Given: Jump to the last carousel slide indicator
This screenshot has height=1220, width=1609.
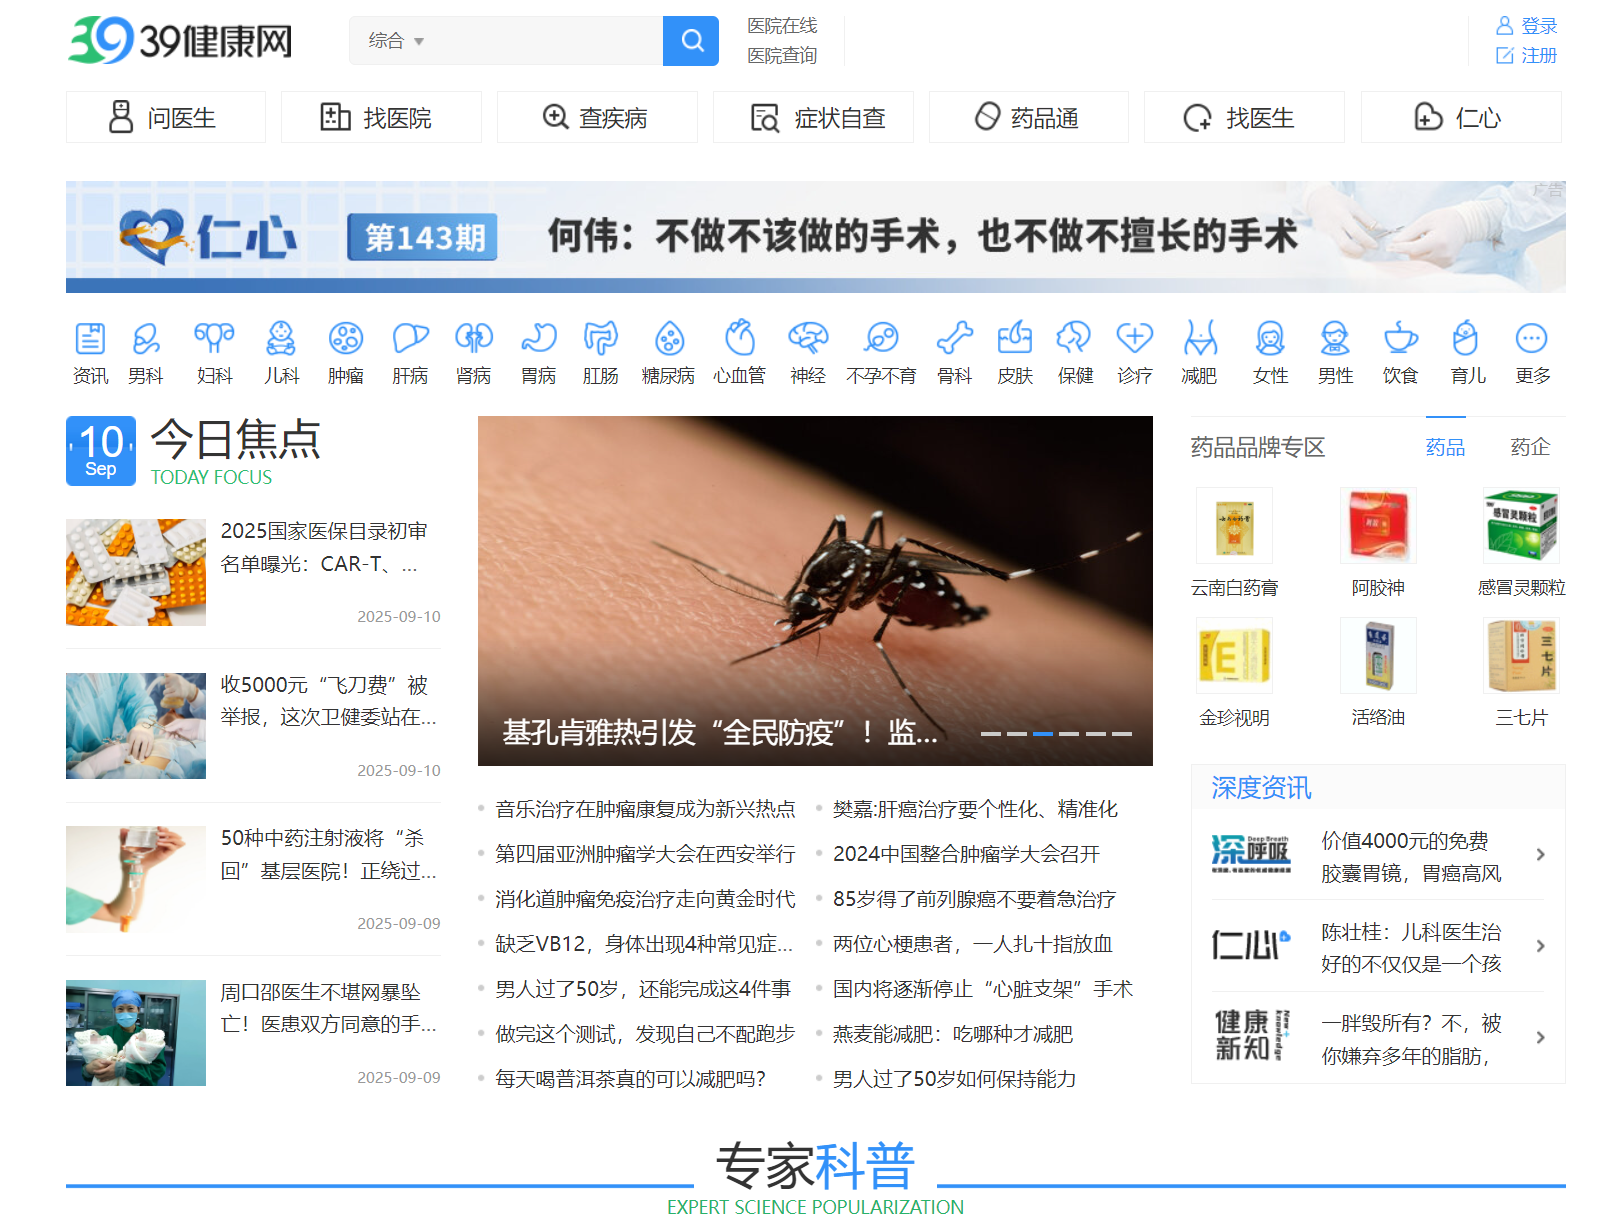Looking at the screenshot, I should [1121, 734].
